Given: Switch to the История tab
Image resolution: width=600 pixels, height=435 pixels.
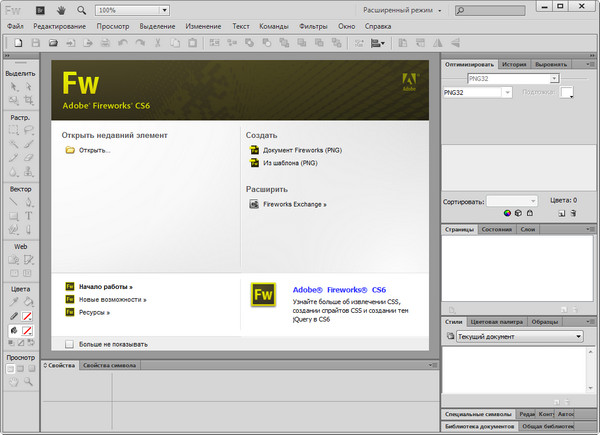Looking at the screenshot, I should point(513,64).
